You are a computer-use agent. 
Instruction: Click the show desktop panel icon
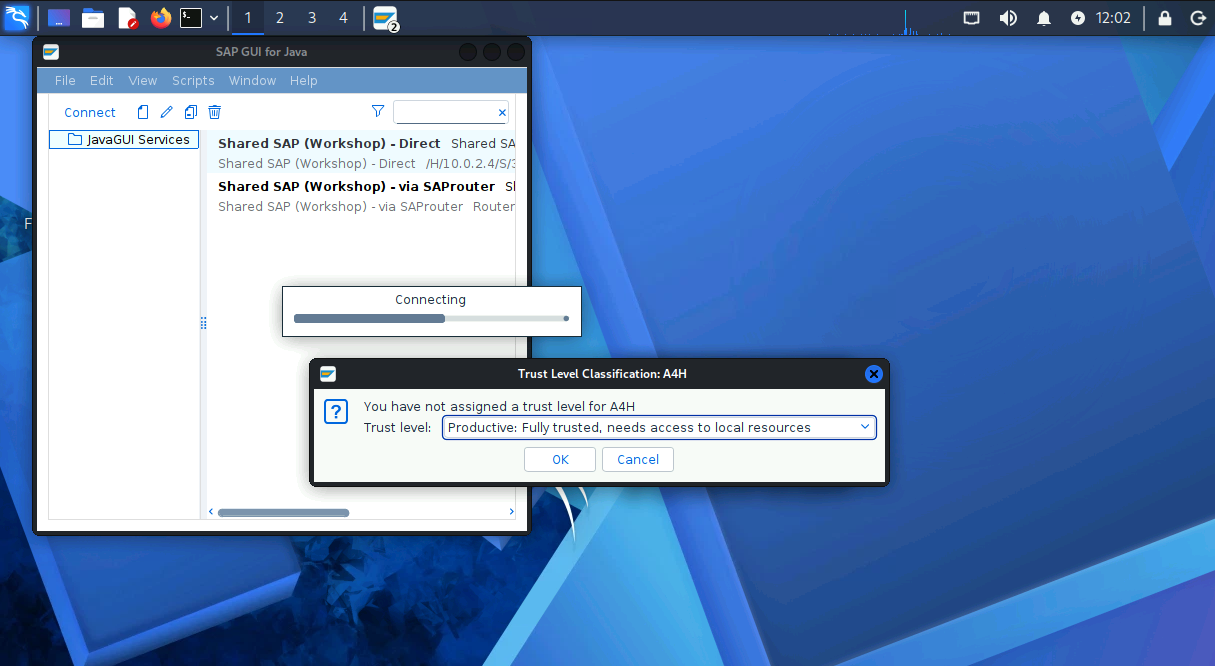[59, 18]
